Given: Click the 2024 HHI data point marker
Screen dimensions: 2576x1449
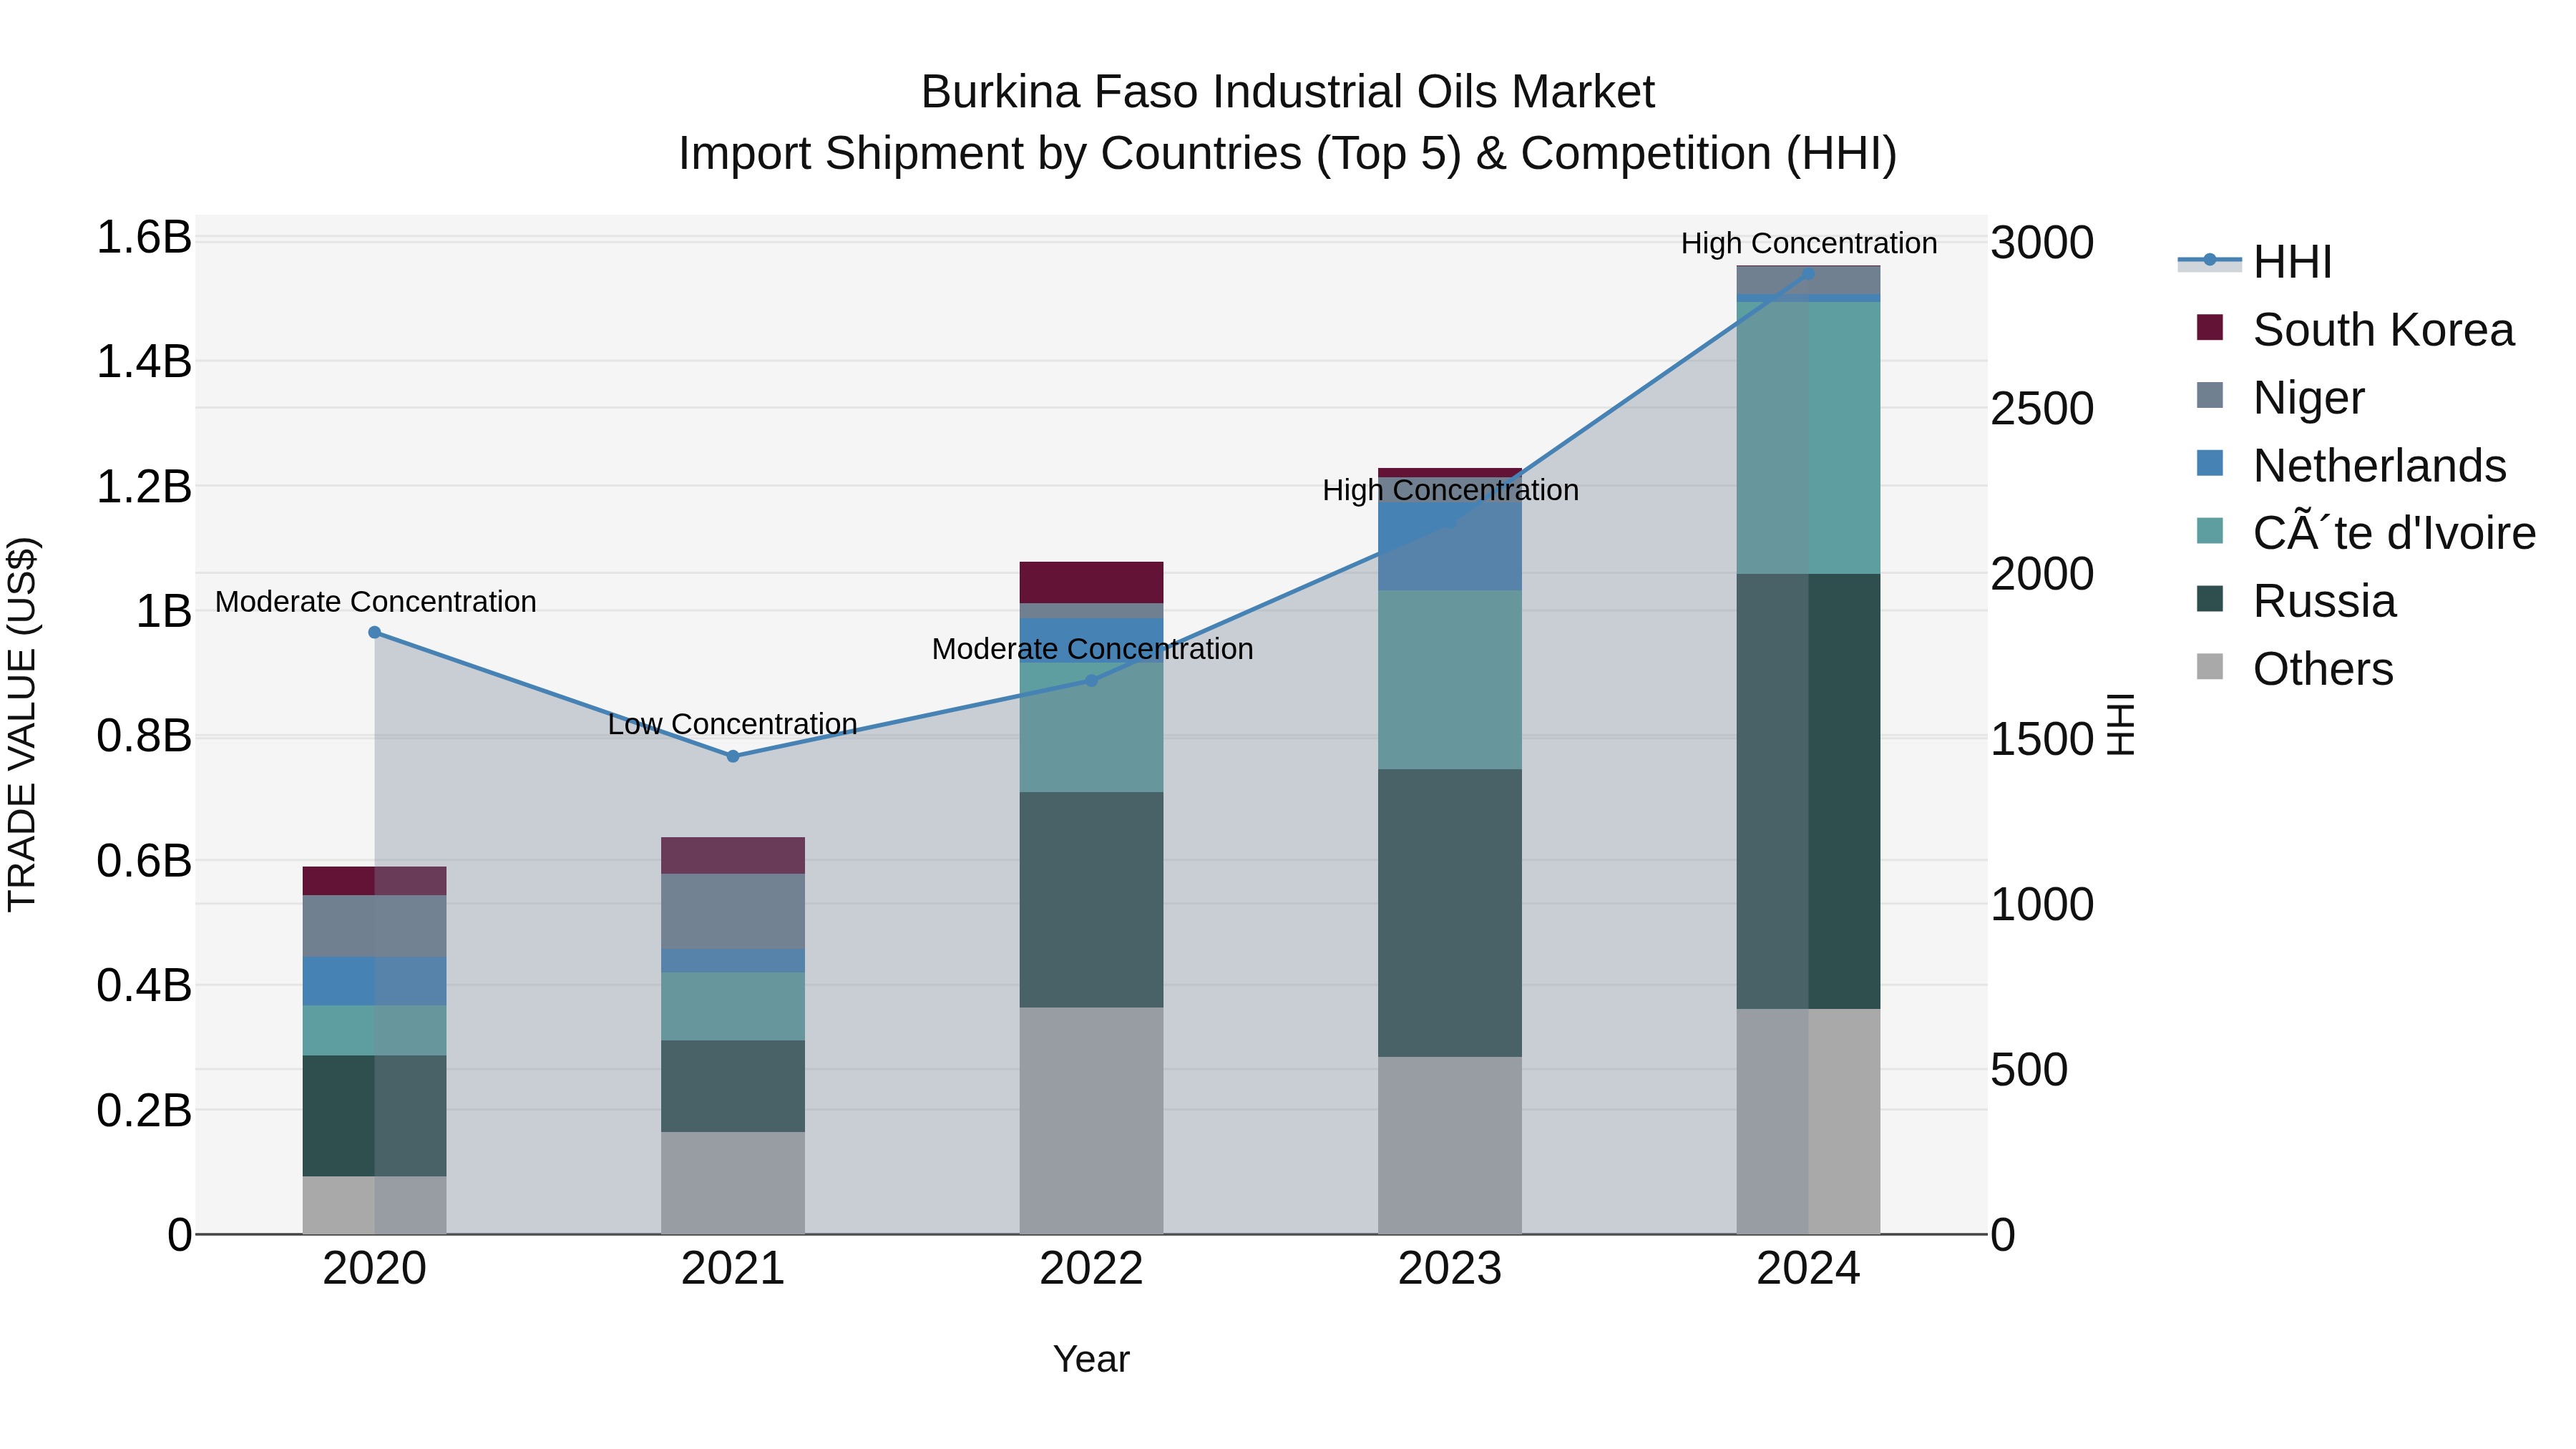Looking at the screenshot, I should pos(1808,273).
